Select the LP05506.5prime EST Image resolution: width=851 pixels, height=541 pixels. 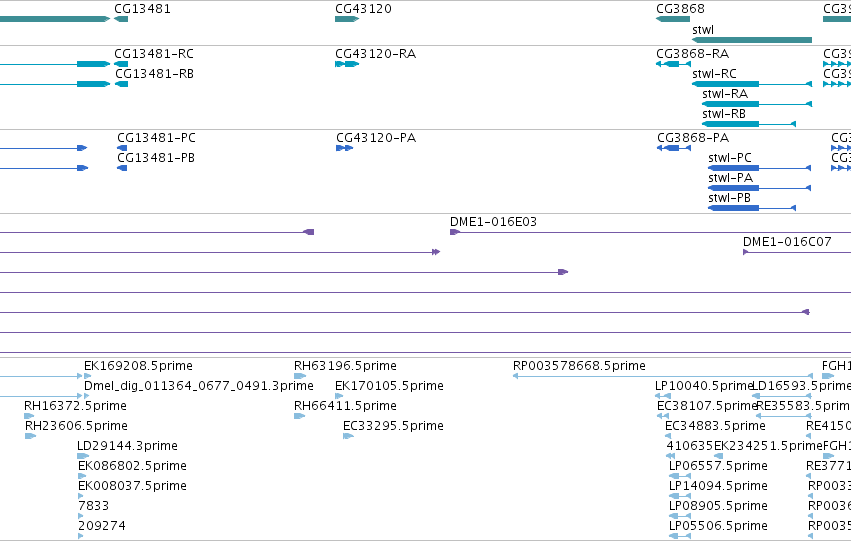[680, 537]
